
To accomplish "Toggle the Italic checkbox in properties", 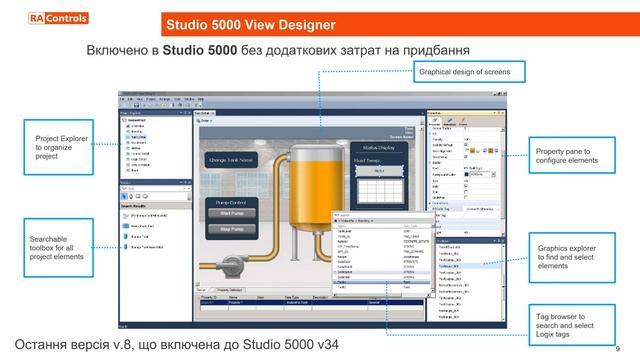I will 466,191.
